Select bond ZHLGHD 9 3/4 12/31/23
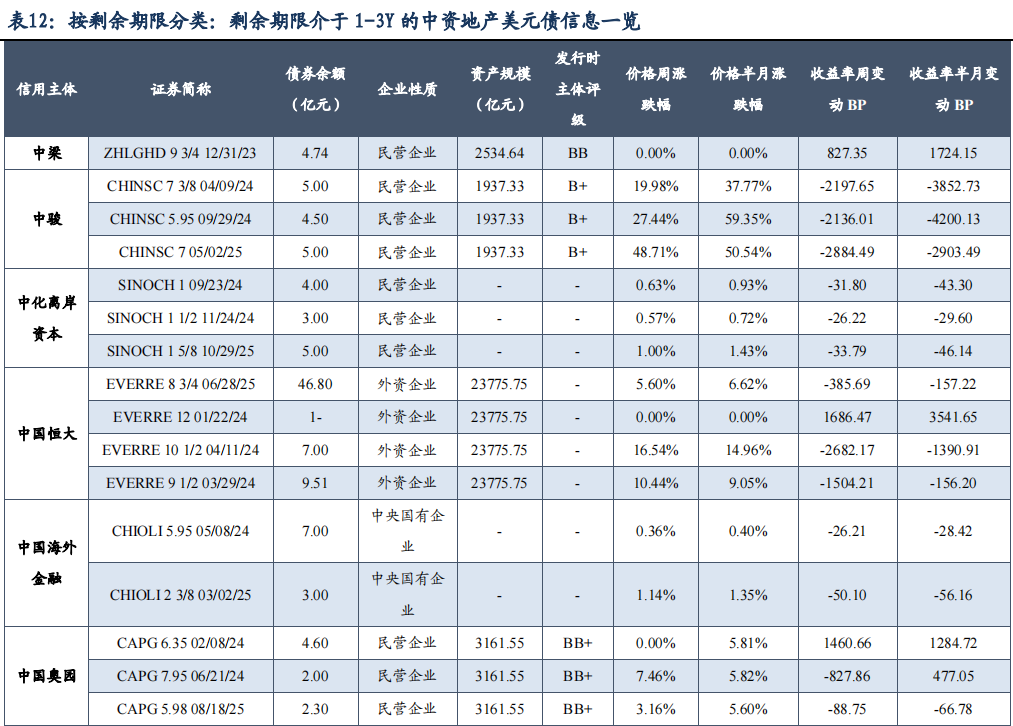Screen dimensions: 1013x726 click(180, 153)
